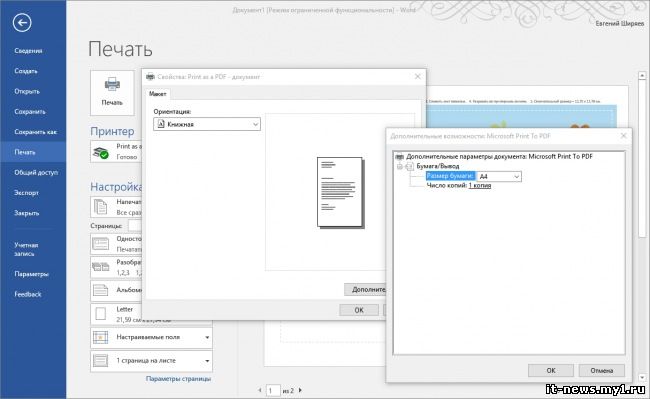Select the root Дополнительные параметры документа item
This screenshot has height=399, width=650.
[499, 156]
